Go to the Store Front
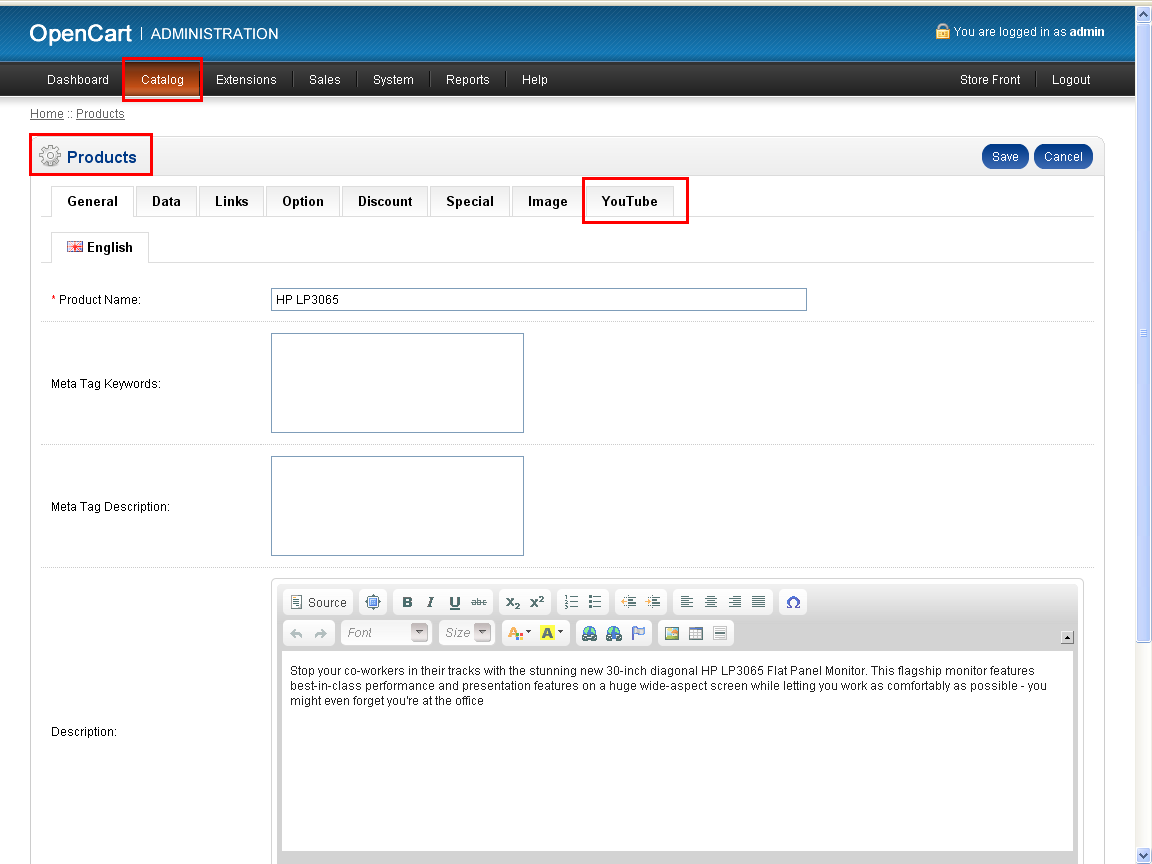Image resolution: width=1152 pixels, height=864 pixels. pos(990,79)
